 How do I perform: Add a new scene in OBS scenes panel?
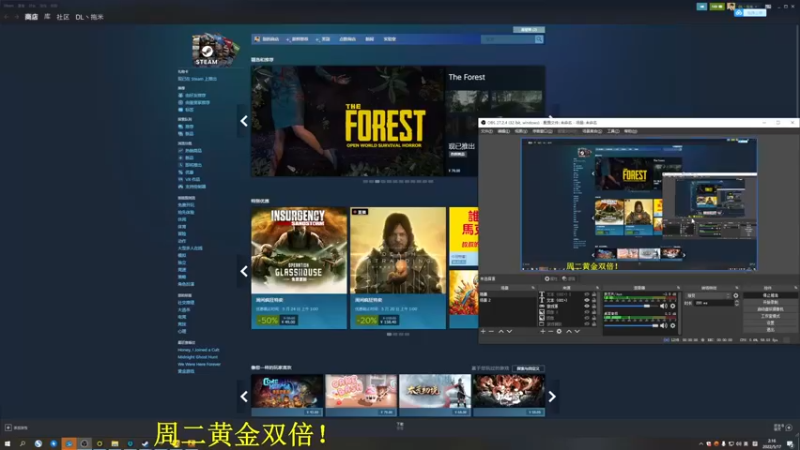click(x=483, y=332)
